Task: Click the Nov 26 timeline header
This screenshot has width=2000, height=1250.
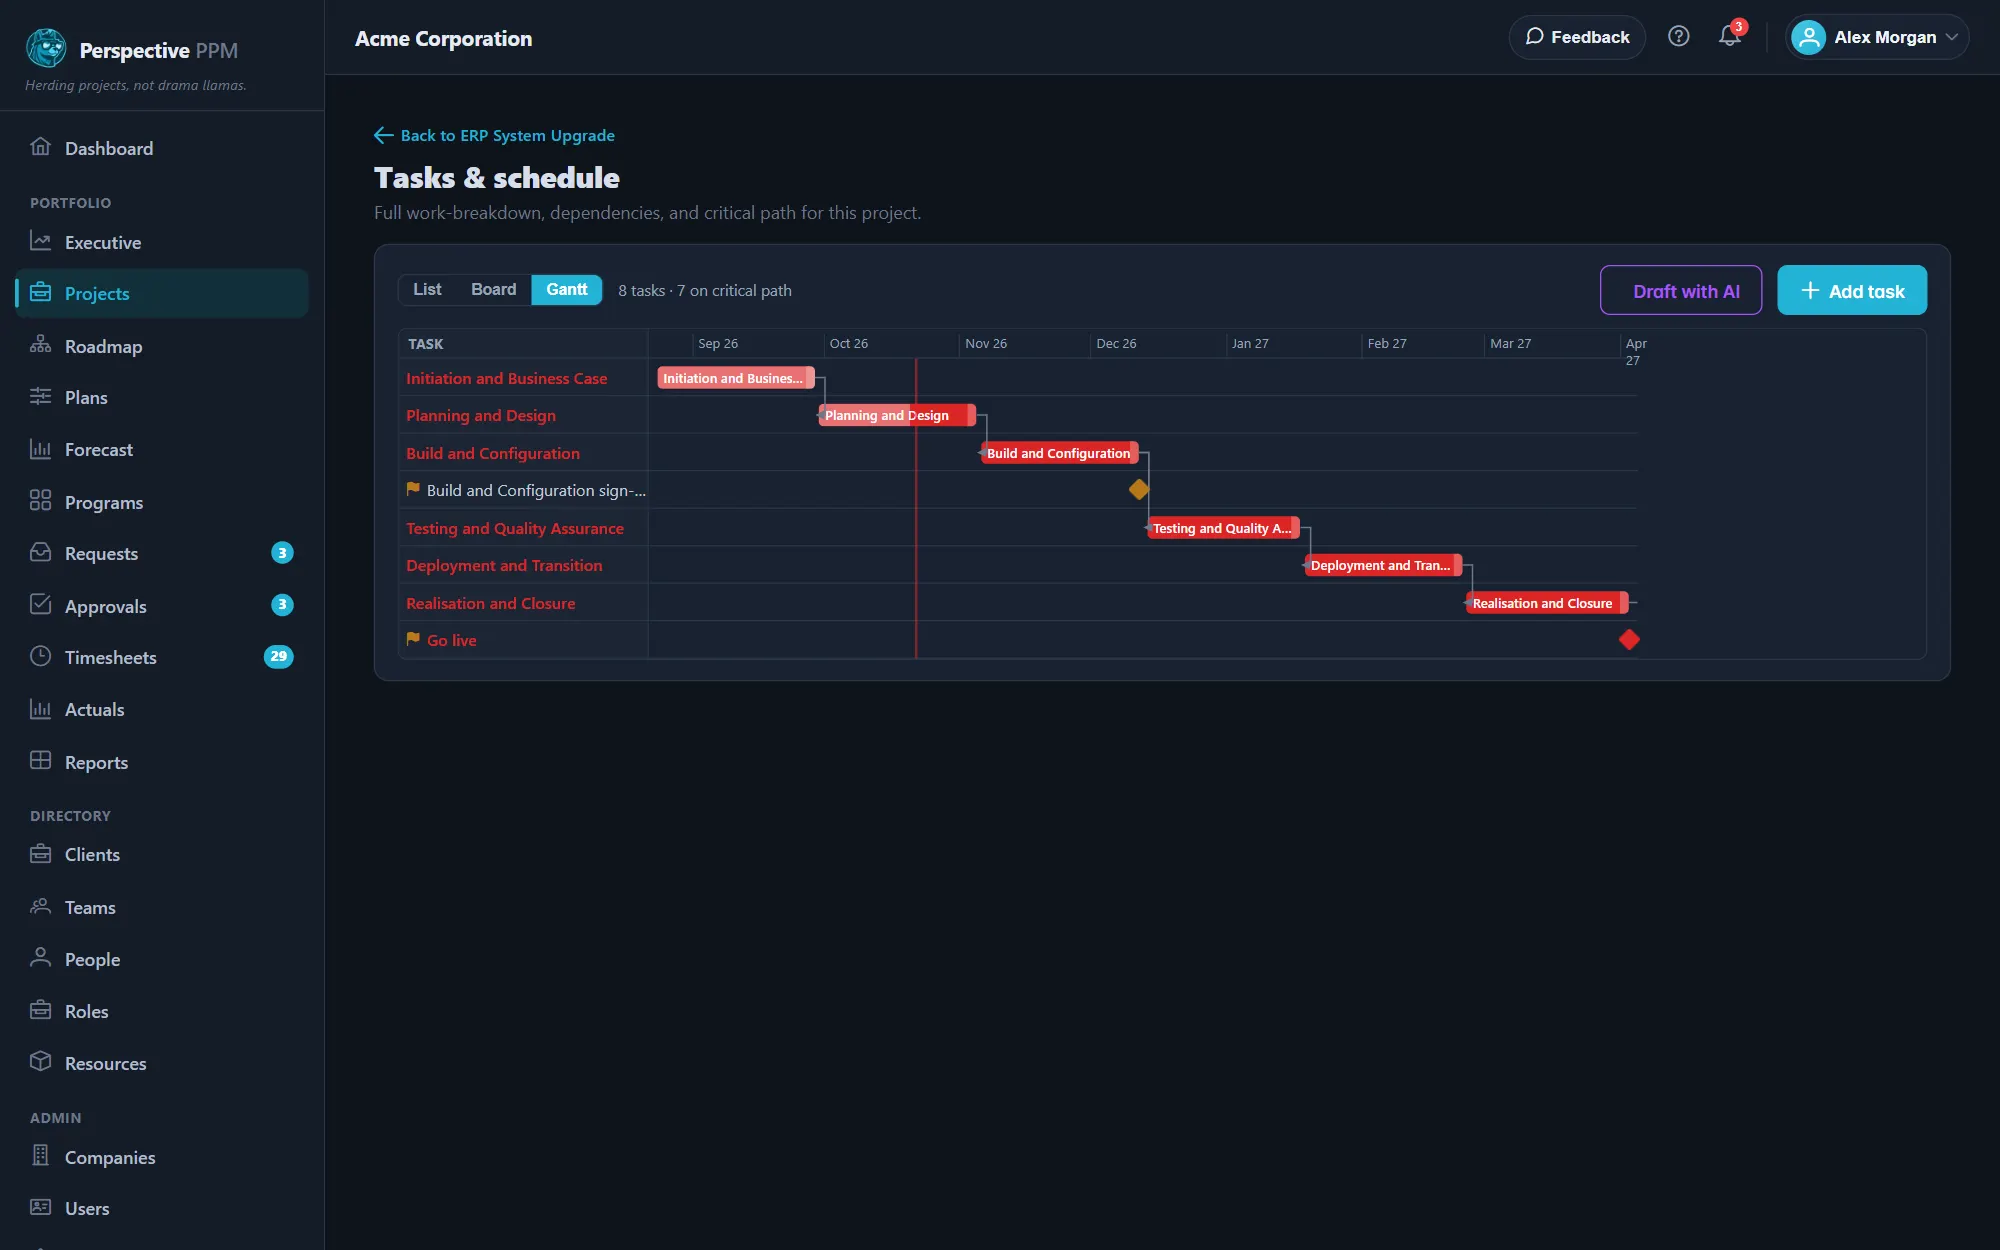Action: point(986,343)
